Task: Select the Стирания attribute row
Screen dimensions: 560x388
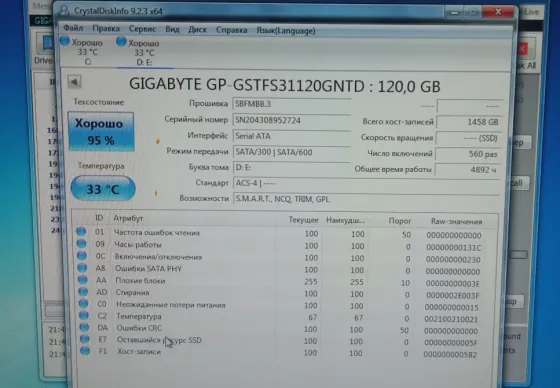Action: (284, 294)
